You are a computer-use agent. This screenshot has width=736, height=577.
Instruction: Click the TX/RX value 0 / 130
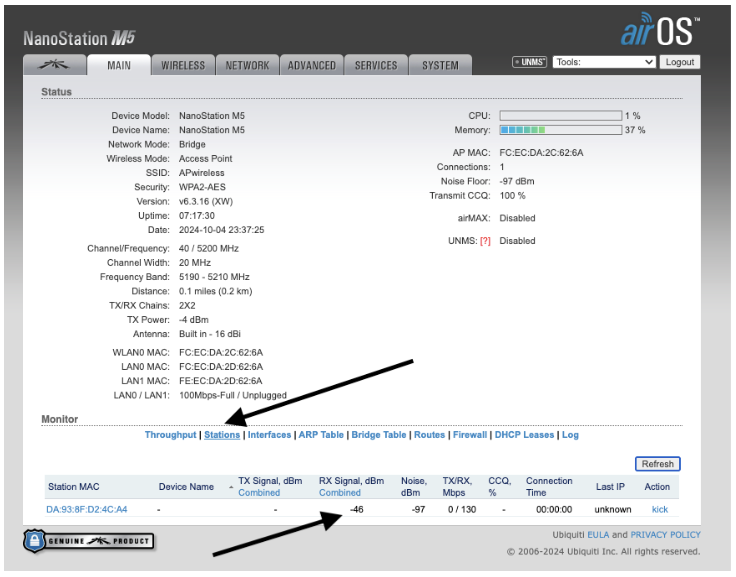[462, 509]
